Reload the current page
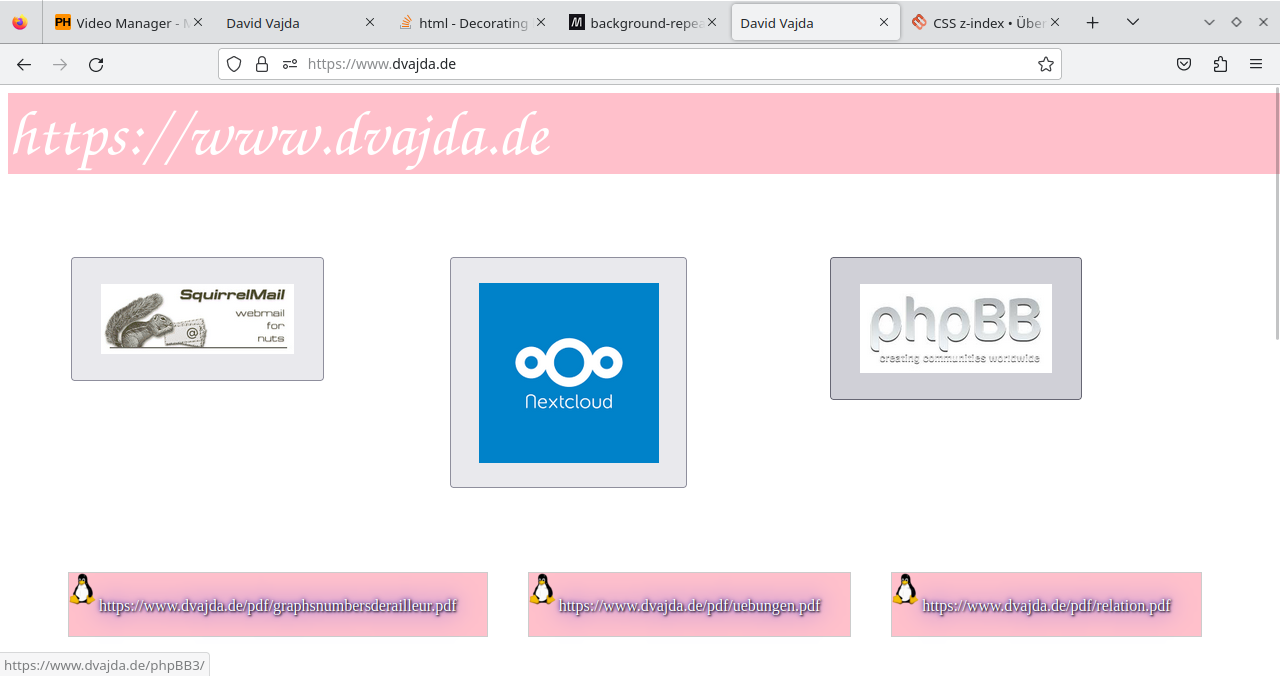Image resolution: width=1280 pixels, height=676 pixels. [x=96, y=64]
